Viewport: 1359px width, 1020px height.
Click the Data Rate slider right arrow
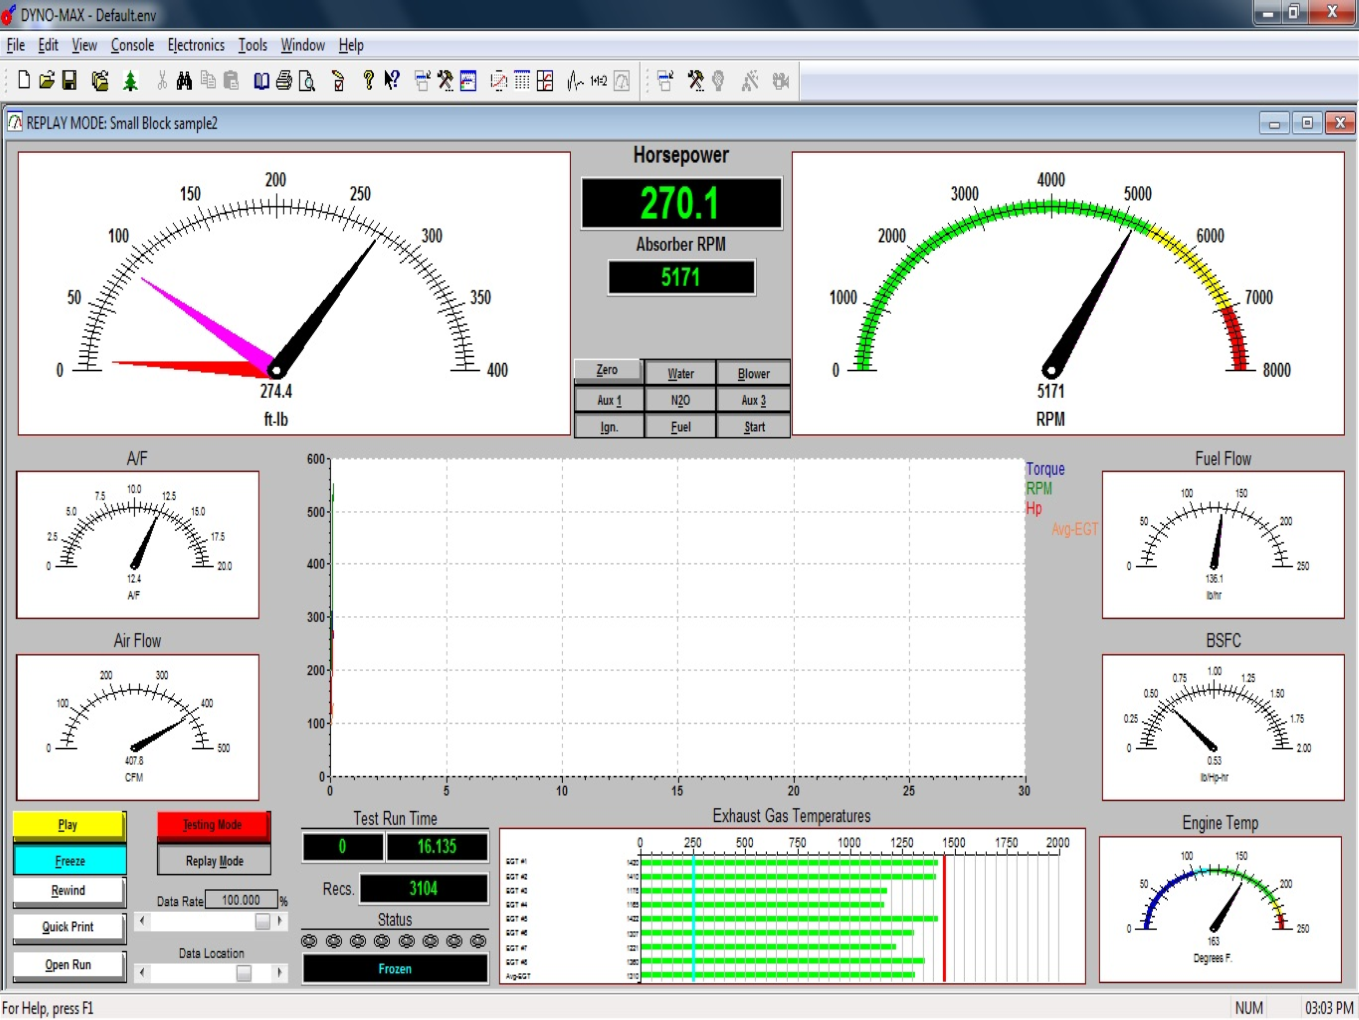(280, 921)
